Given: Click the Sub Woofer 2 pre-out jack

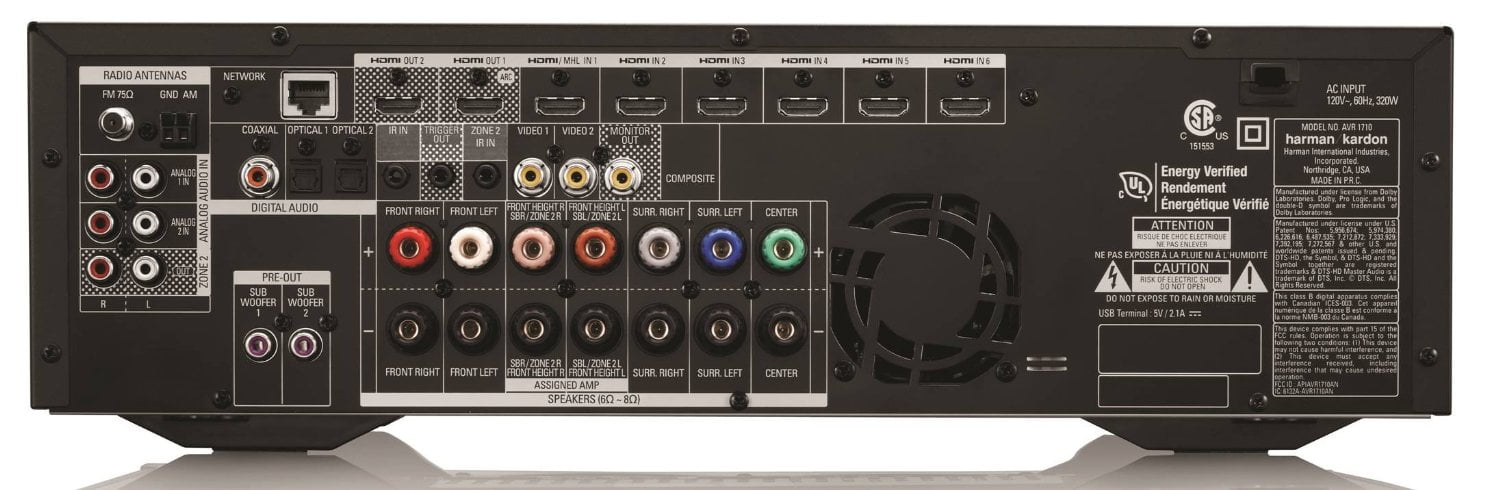Looking at the screenshot, I should tap(303, 346).
